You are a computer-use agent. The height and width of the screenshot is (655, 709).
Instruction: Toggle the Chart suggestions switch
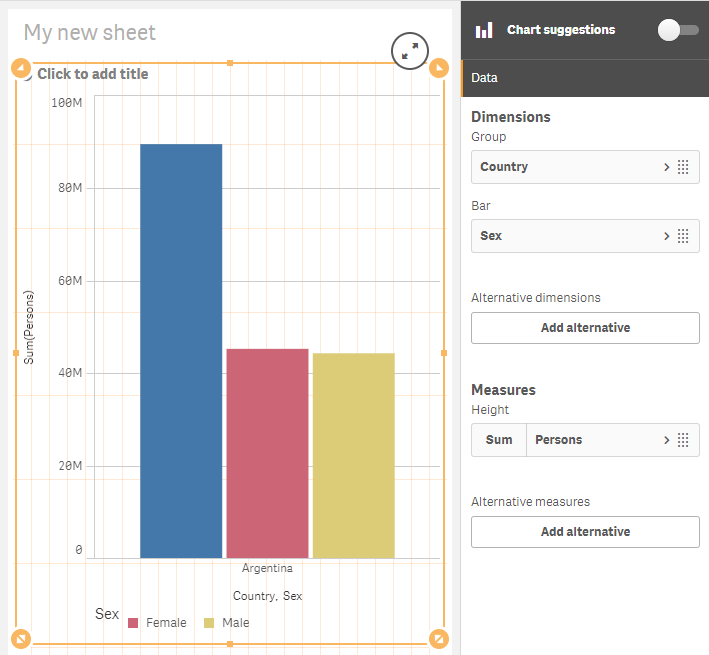[678, 30]
